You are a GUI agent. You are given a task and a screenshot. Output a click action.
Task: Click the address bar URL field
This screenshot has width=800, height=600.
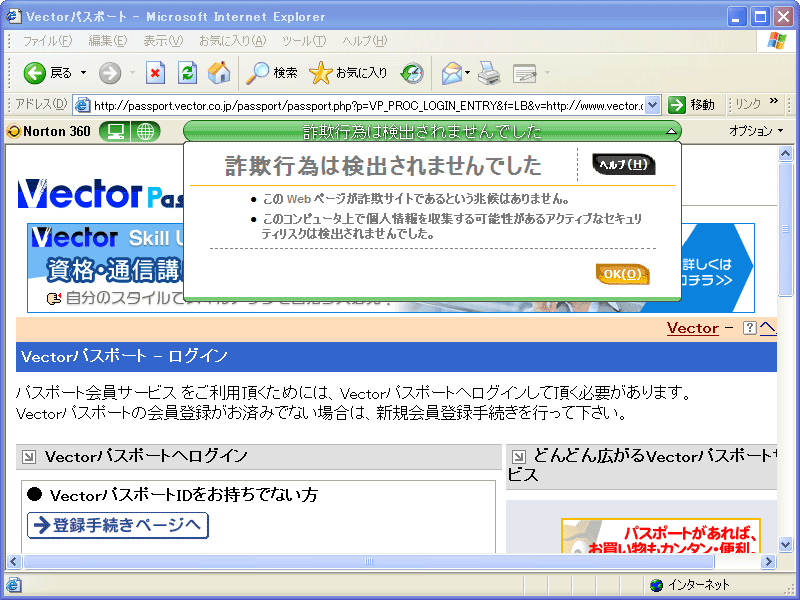(x=368, y=106)
